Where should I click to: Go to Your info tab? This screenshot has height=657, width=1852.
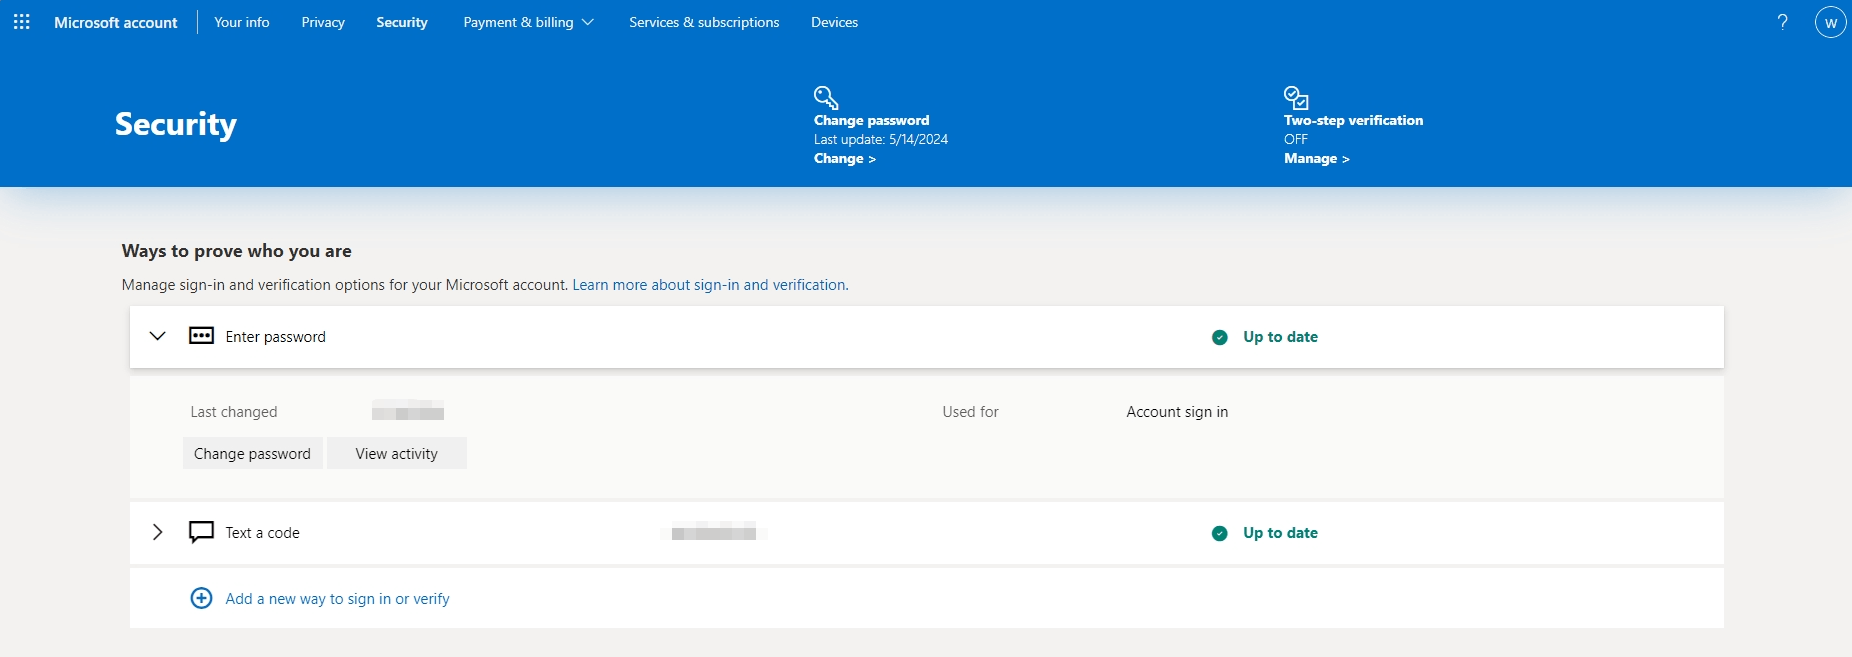tap(242, 22)
